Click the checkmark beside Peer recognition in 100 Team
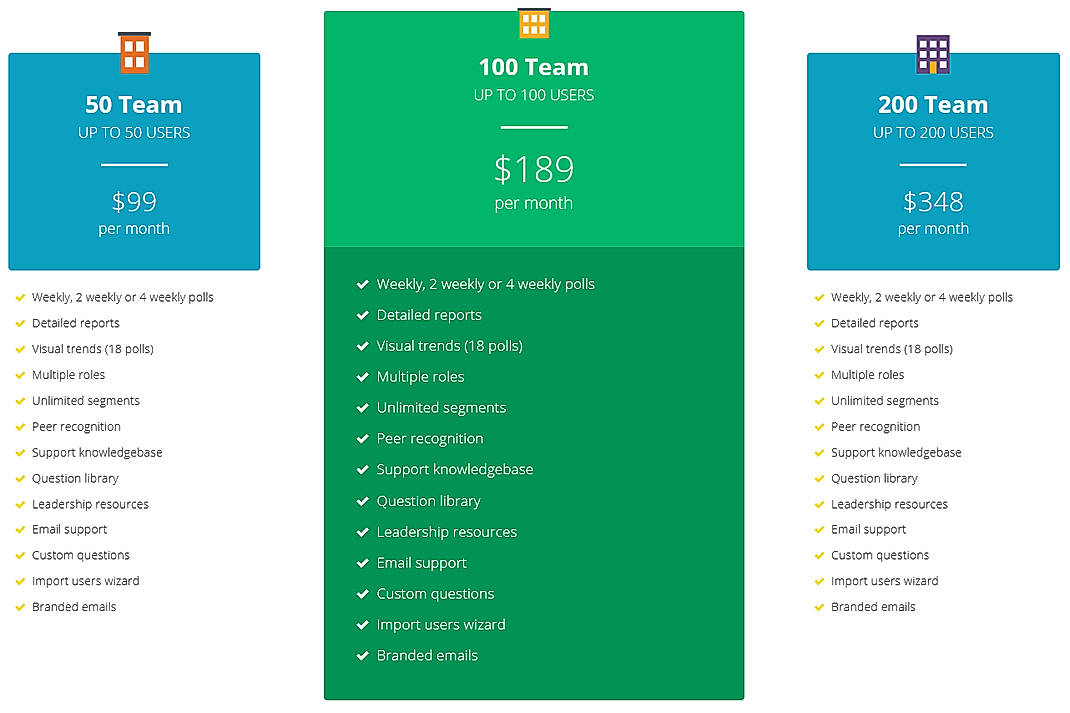The height and width of the screenshot is (713, 1070). [362, 439]
